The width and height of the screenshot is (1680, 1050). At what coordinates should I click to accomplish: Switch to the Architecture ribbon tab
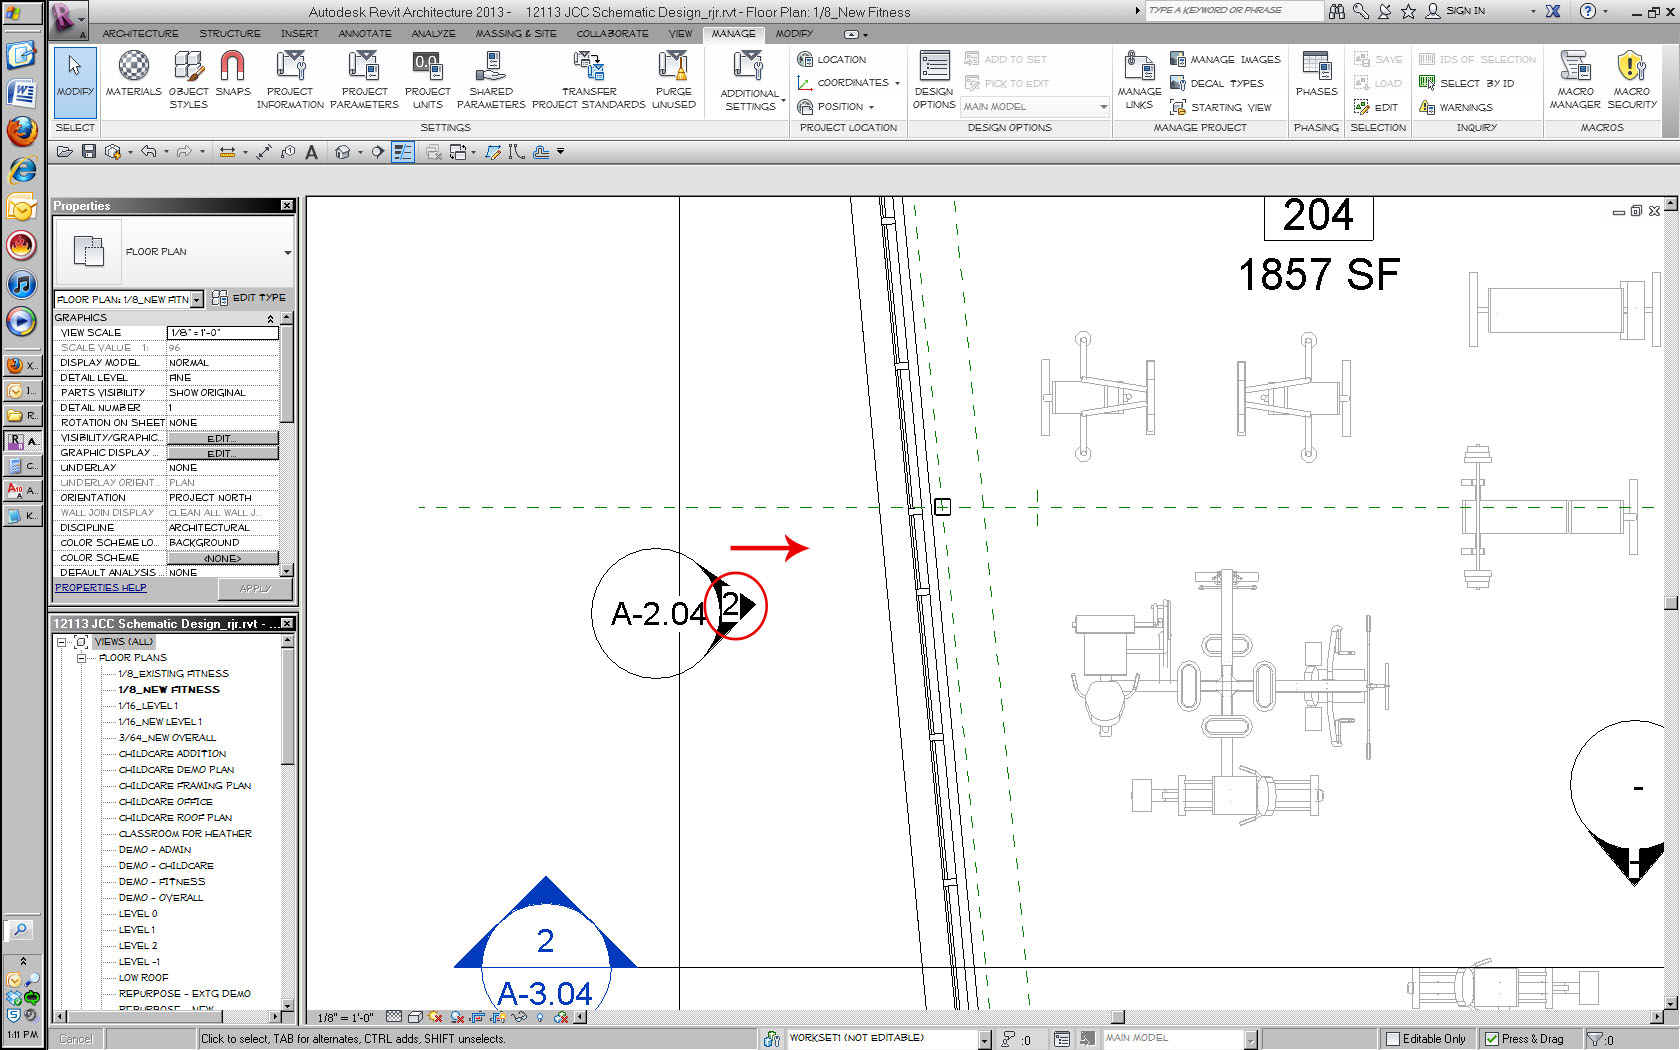pos(140,34)
